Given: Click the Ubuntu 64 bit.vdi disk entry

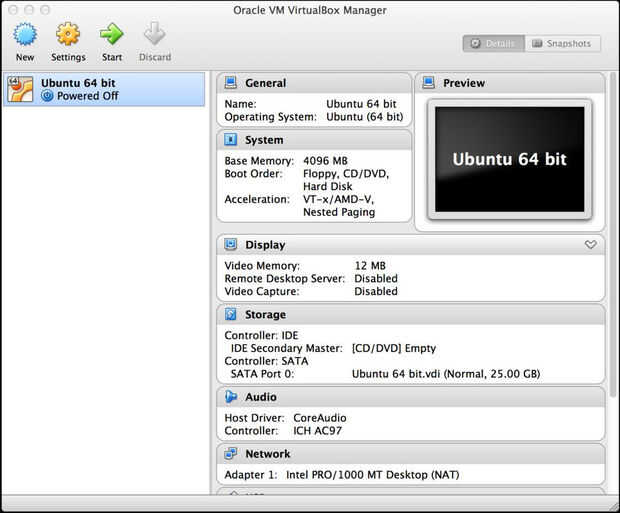Looking at the screenshot, I should (x=446, y=374).
